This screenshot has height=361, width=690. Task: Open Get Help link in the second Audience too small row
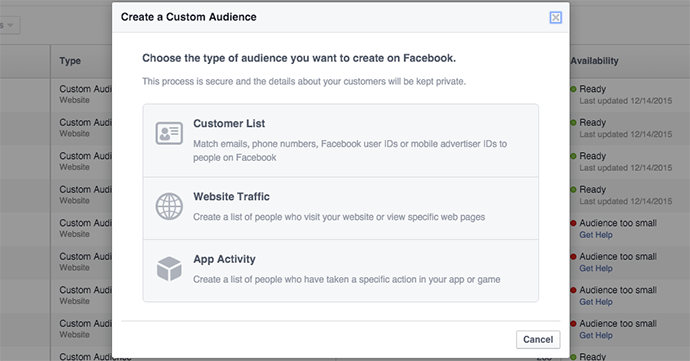pos(596,268)
